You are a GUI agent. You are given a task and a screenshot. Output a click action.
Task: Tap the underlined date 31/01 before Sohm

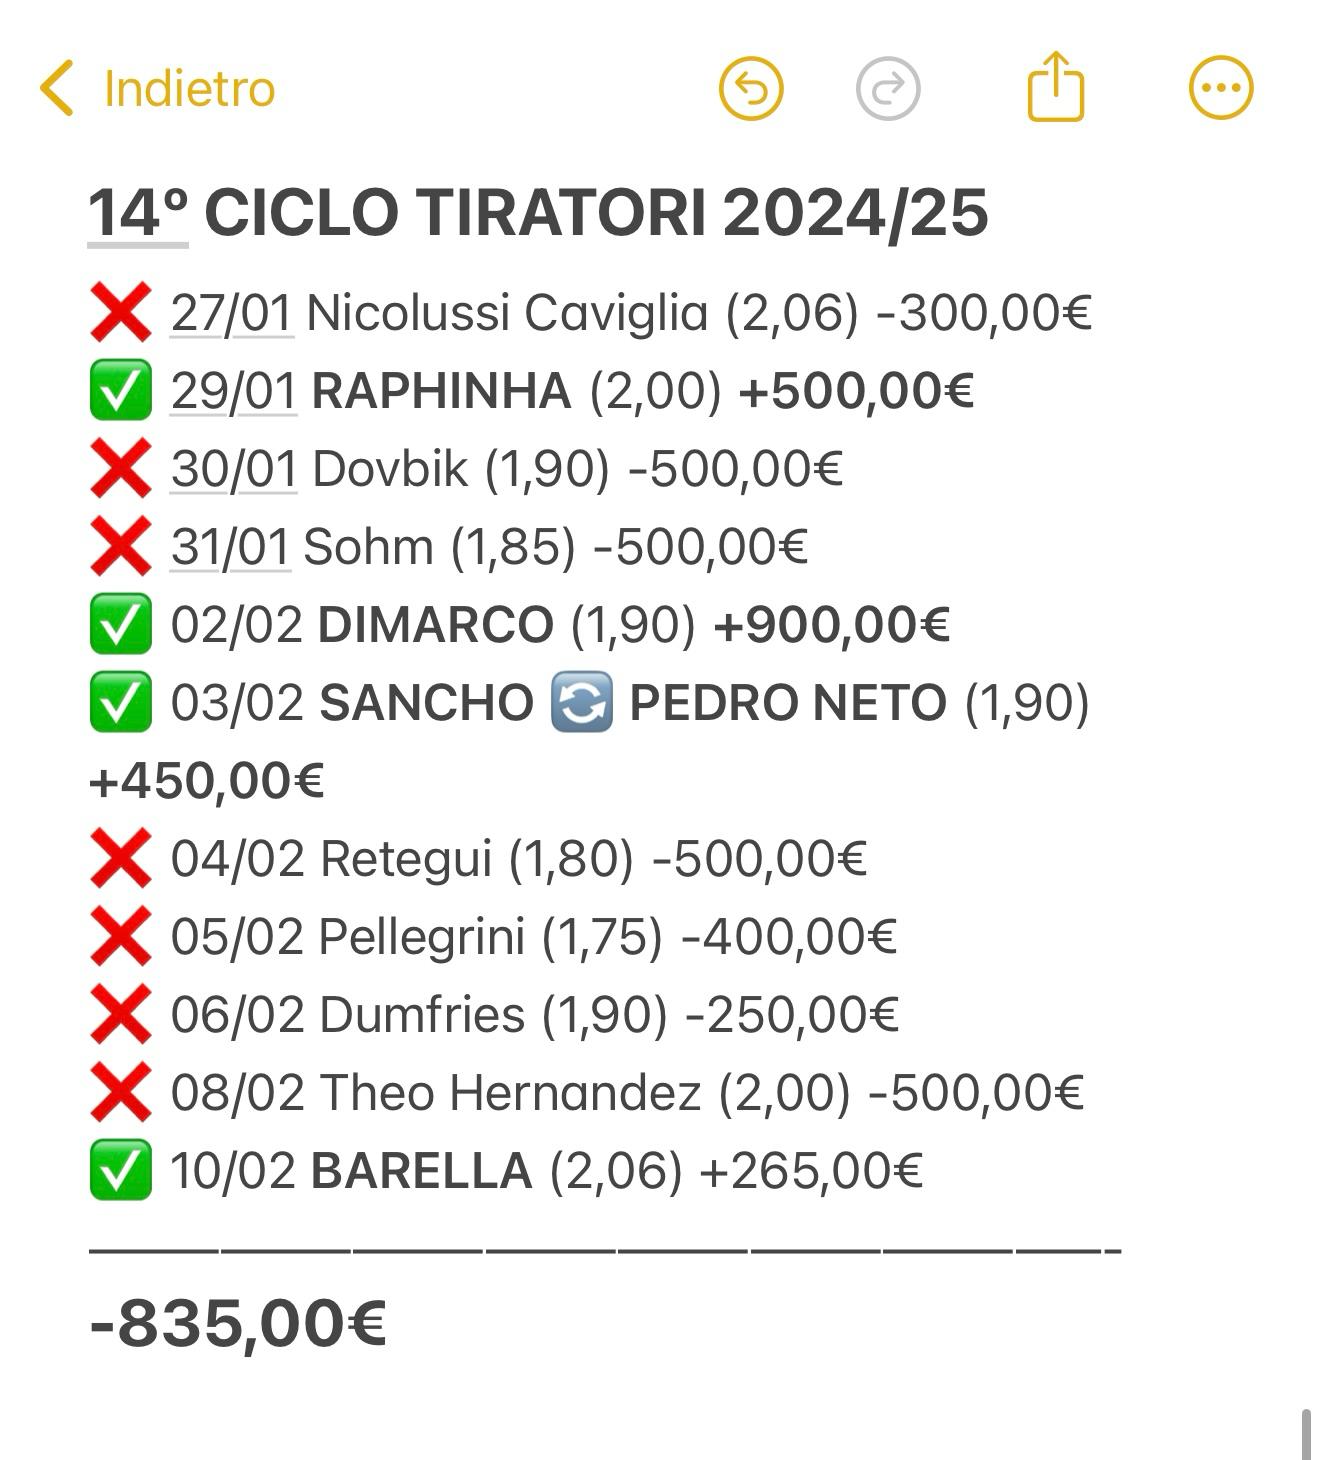(x=230, y=546)
